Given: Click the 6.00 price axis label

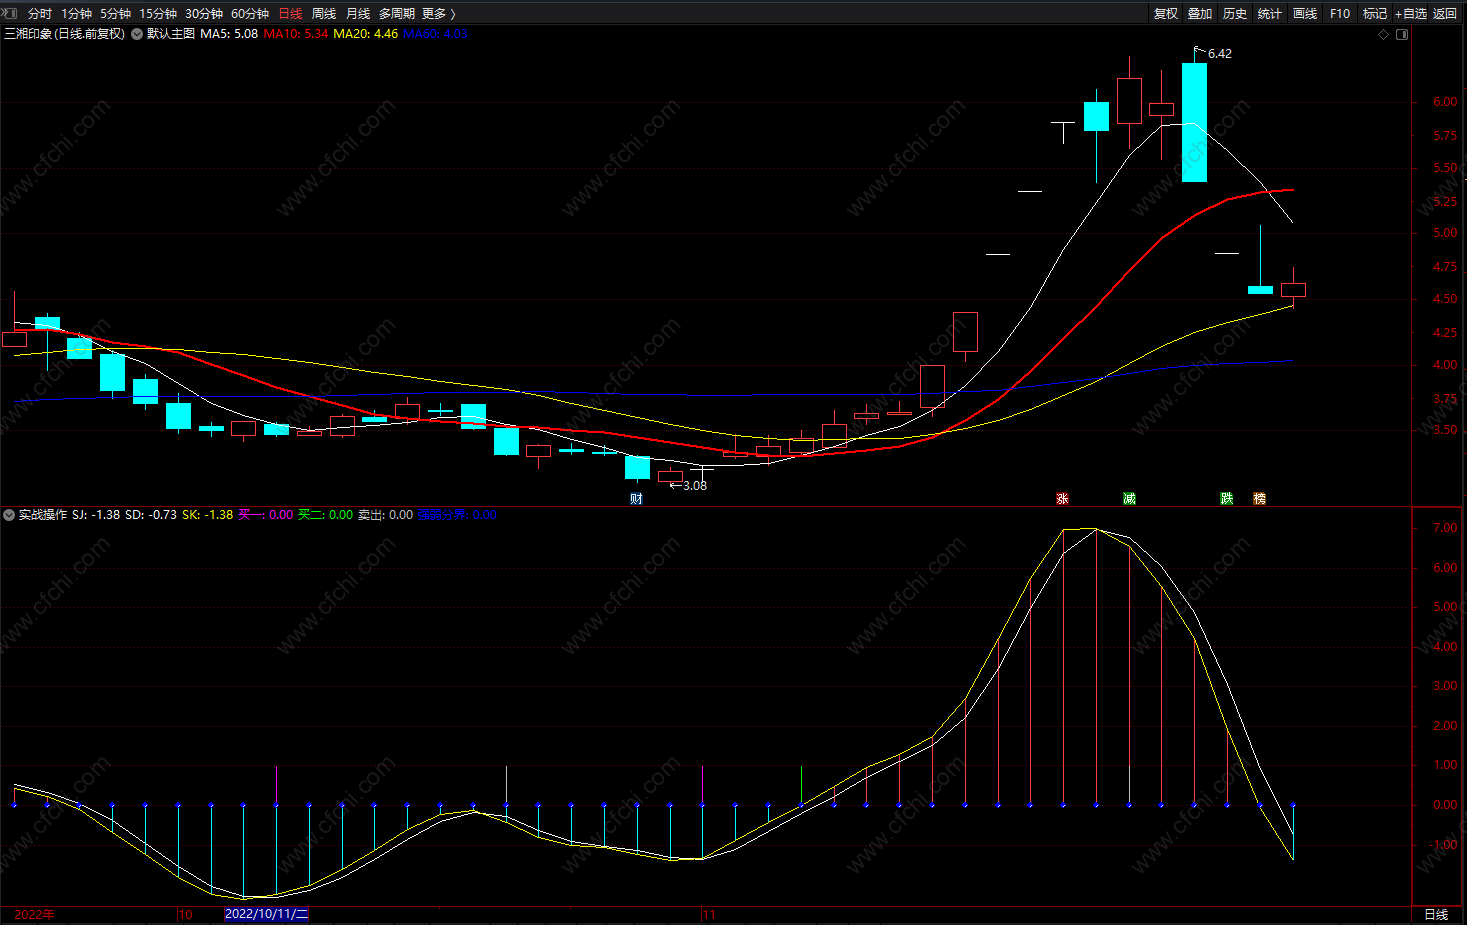Looking at the screenshot, I should point(1445,102).
